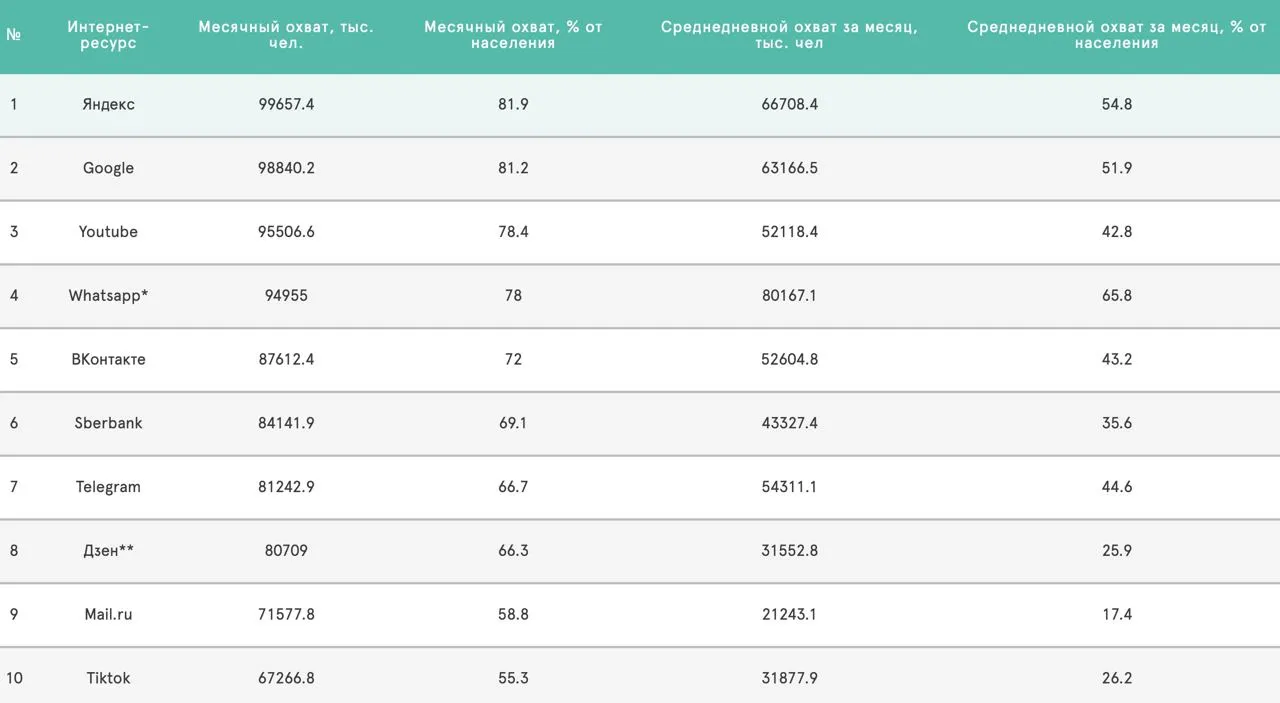Viewport: 1280px width, 703px height.
Task: Click daily reach 31877.9 for Tiktok
Action: click(x=789, y=678)
